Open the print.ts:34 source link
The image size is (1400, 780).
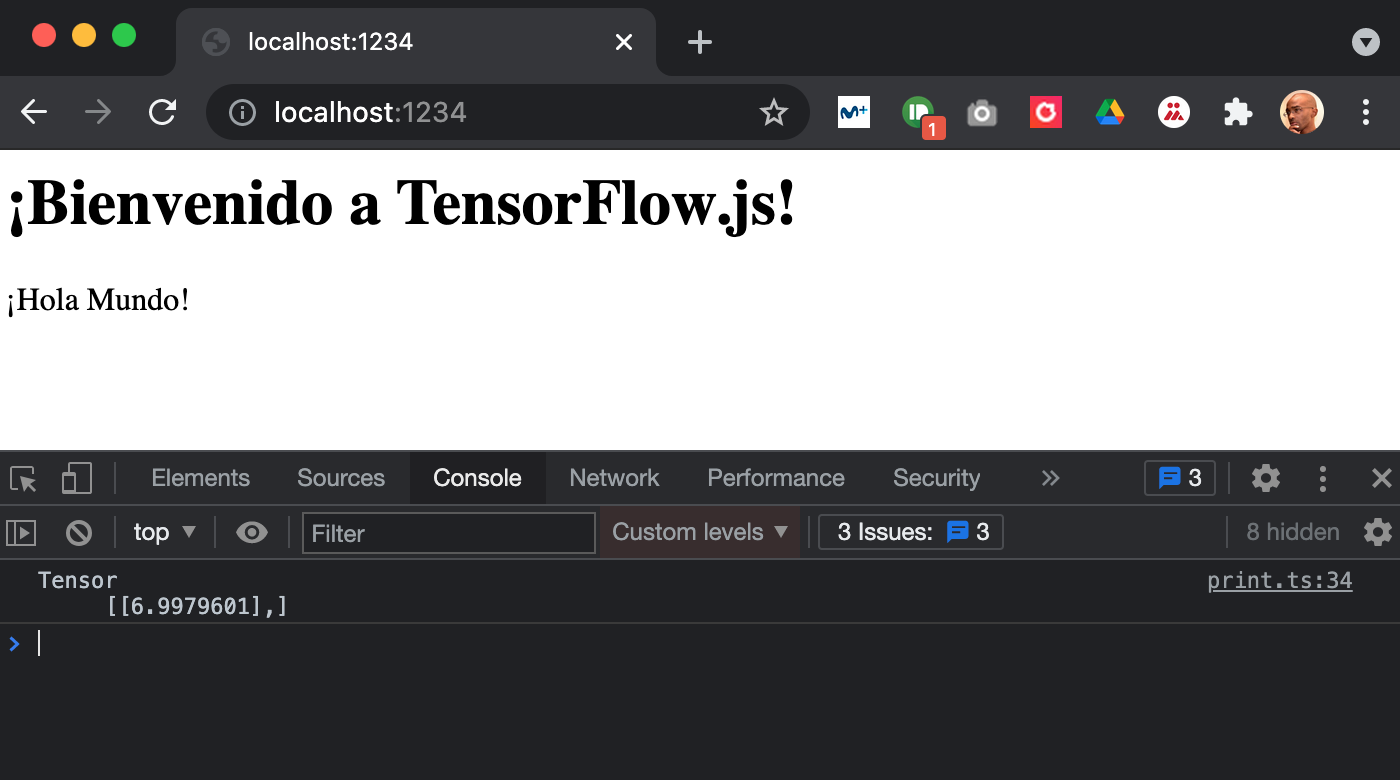(1280, 581)
